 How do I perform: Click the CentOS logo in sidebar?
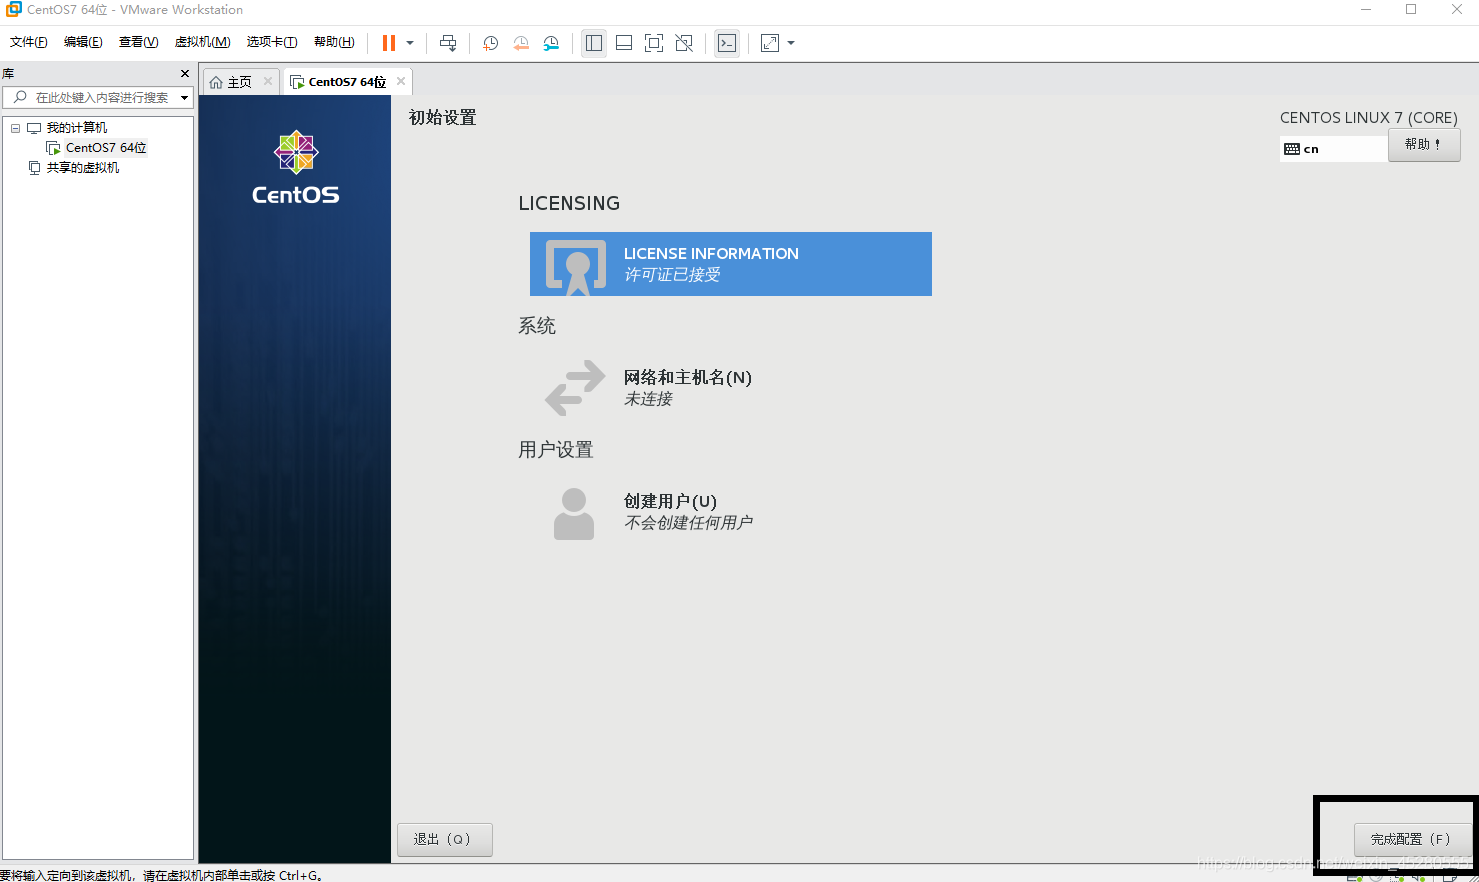[x=296, y=168]
